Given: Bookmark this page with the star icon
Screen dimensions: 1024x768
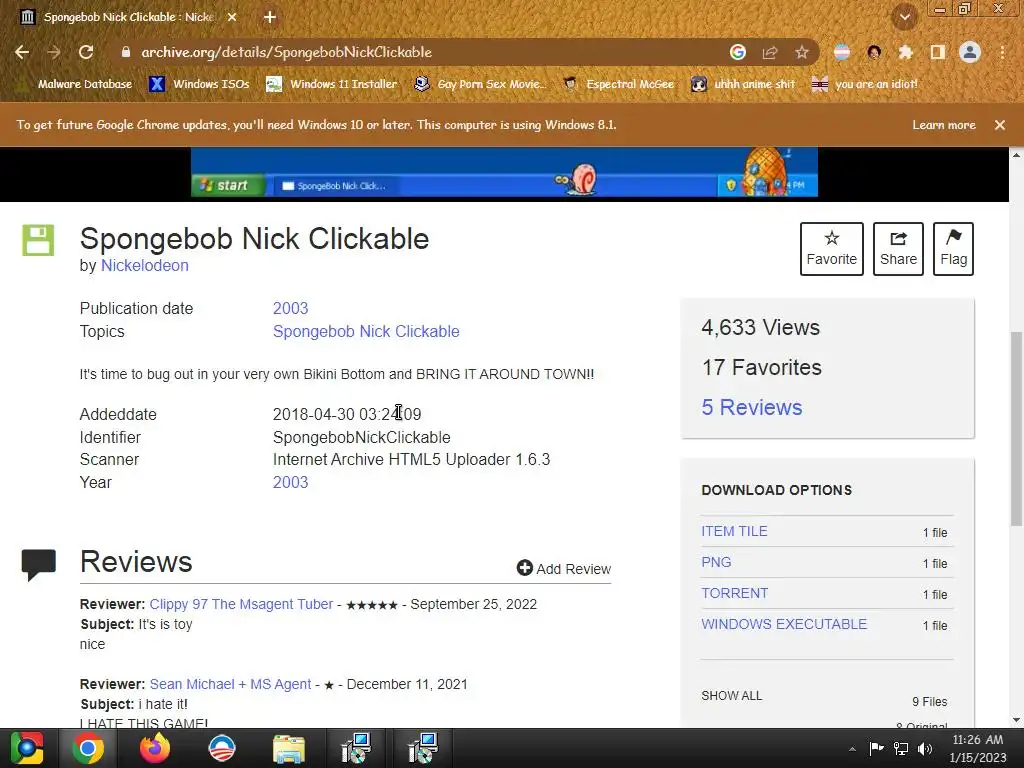Looking at the screenshot, I should point(802,52).
